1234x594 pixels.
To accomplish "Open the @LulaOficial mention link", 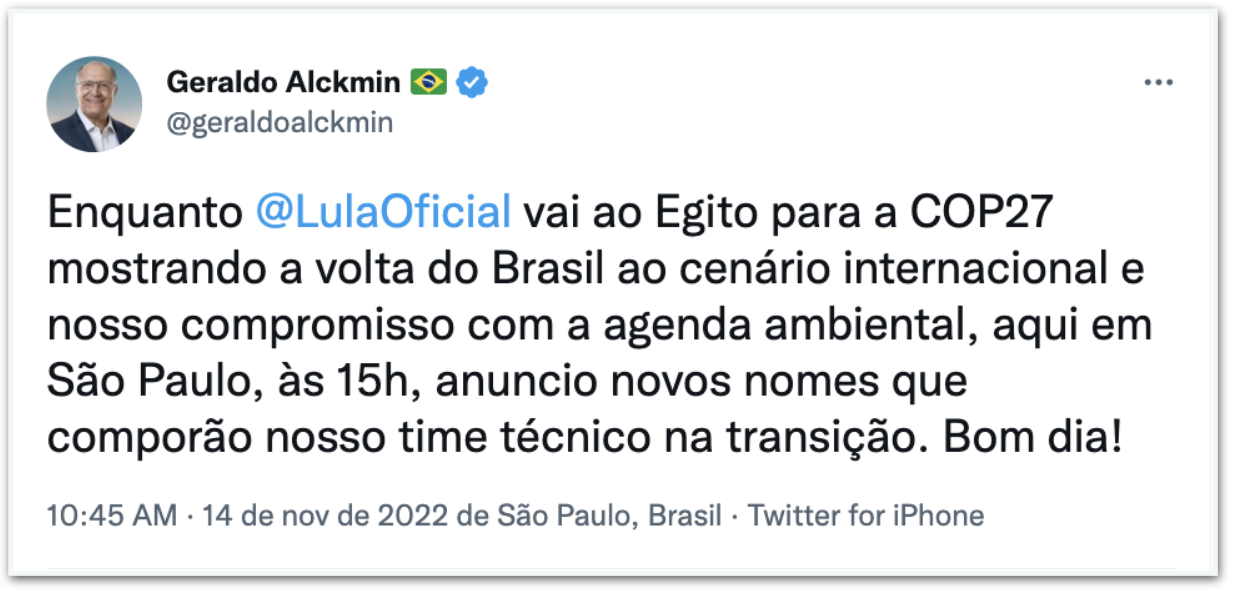I will pyautogui.click(x=384, y=214).
